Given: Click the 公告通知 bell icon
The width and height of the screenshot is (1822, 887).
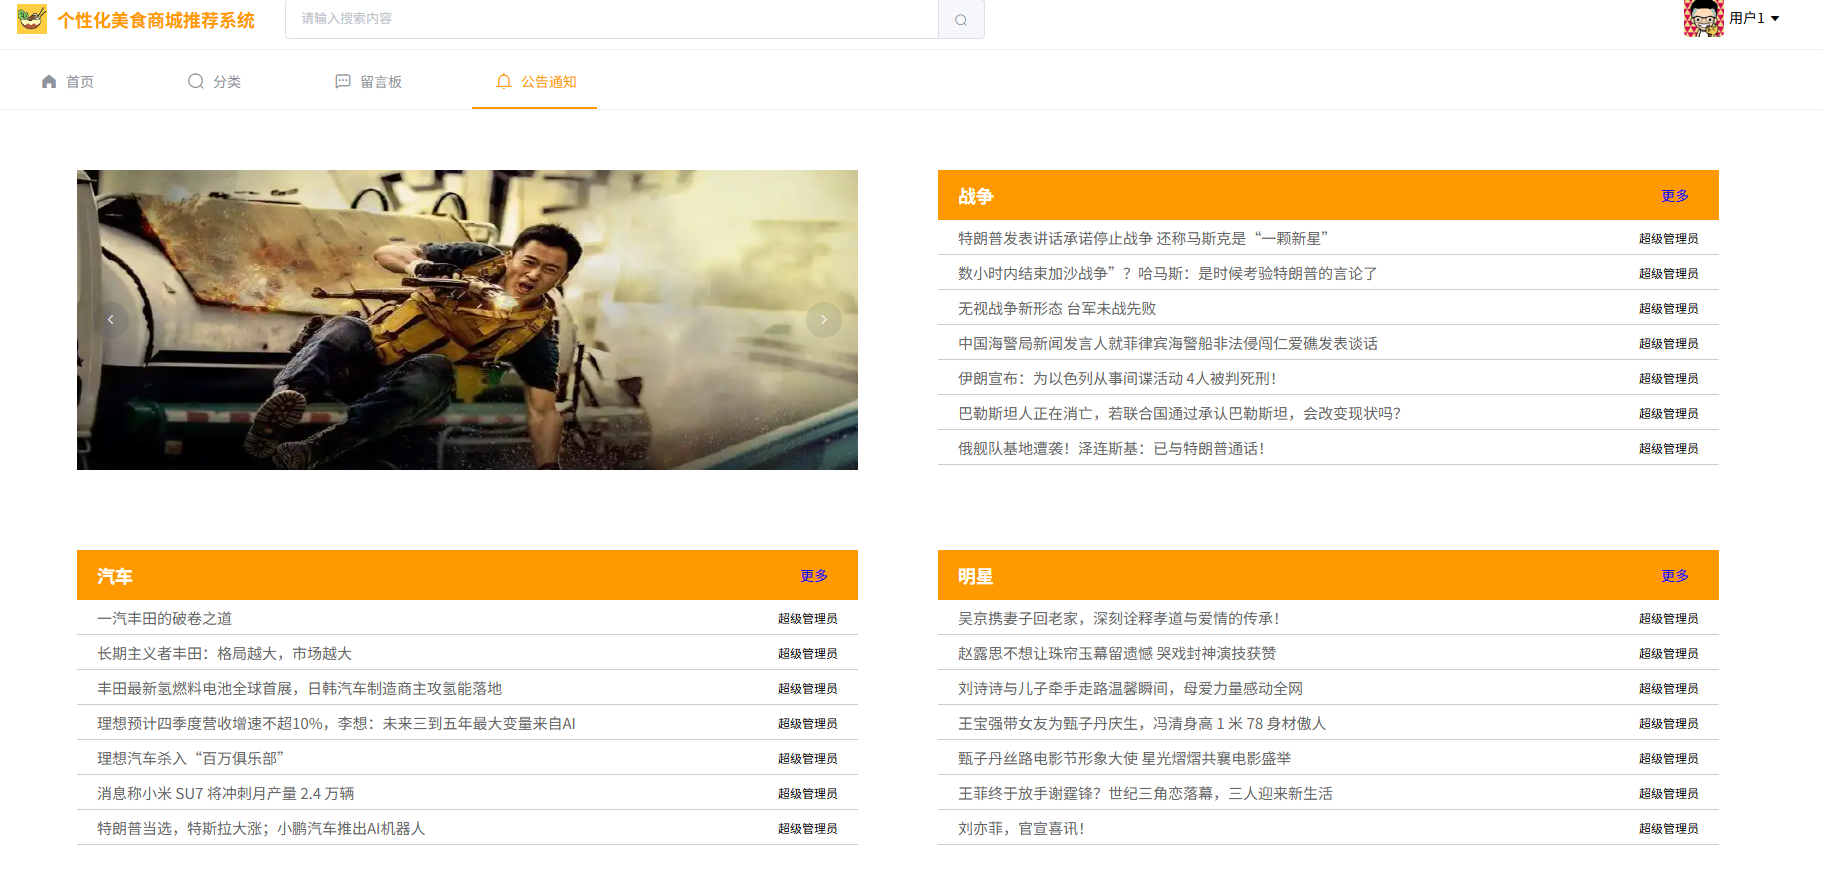Looking at the screenshot, I should (x=504, y=81).
